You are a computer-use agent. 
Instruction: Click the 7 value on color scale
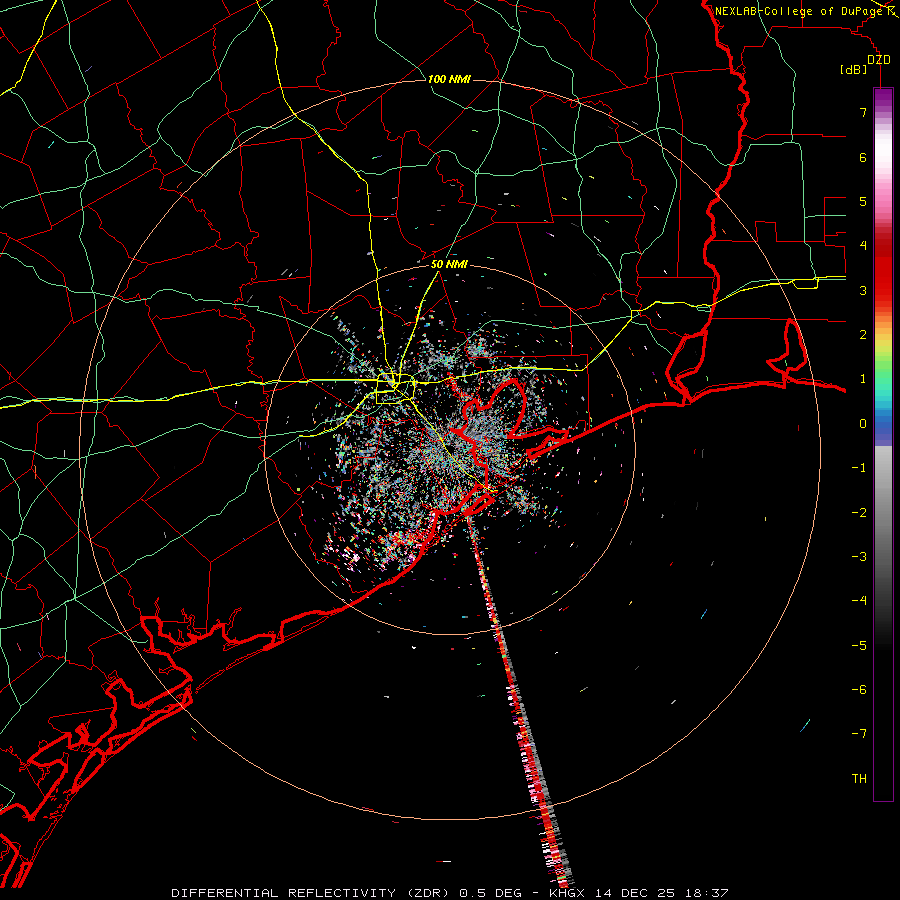click(863, 112)
